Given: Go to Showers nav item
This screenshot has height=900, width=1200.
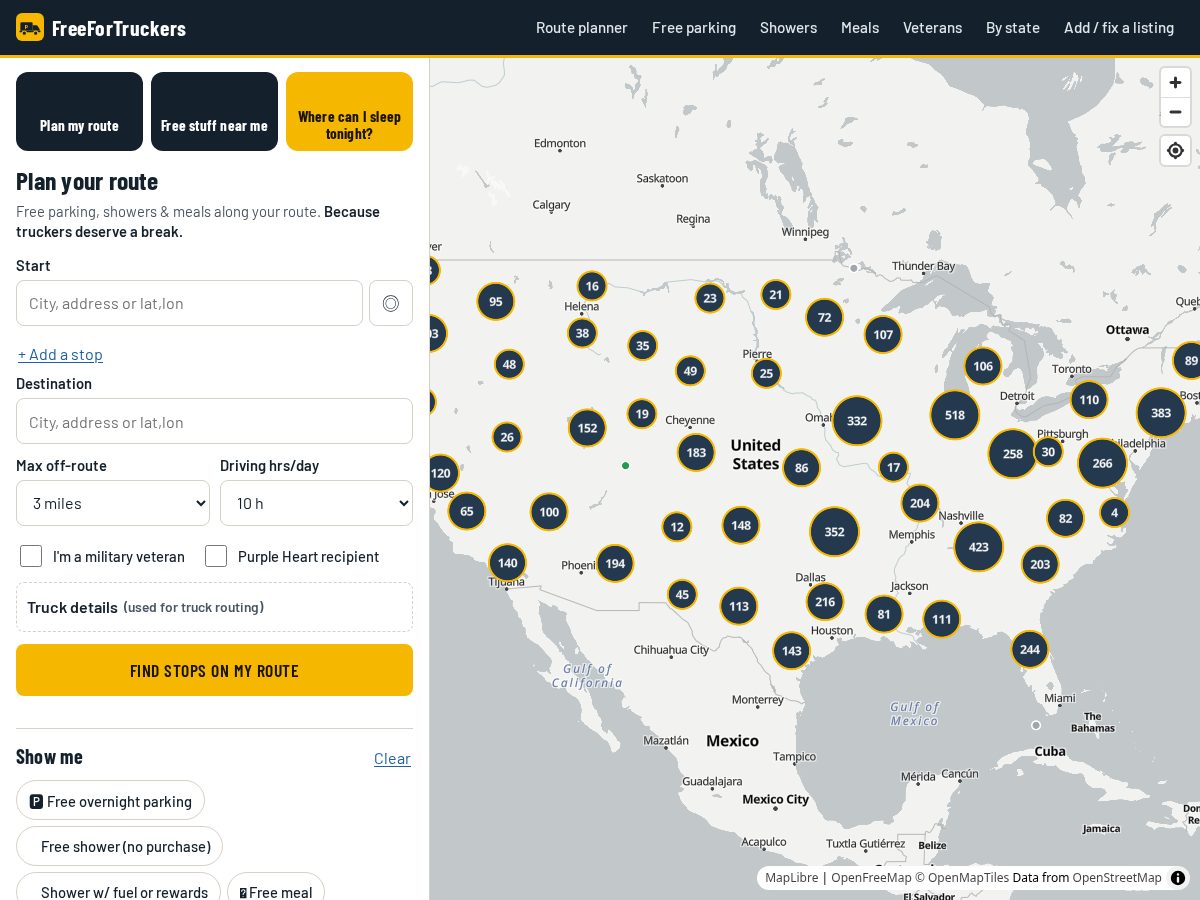Looking at the screenshot, I should 788,28.
